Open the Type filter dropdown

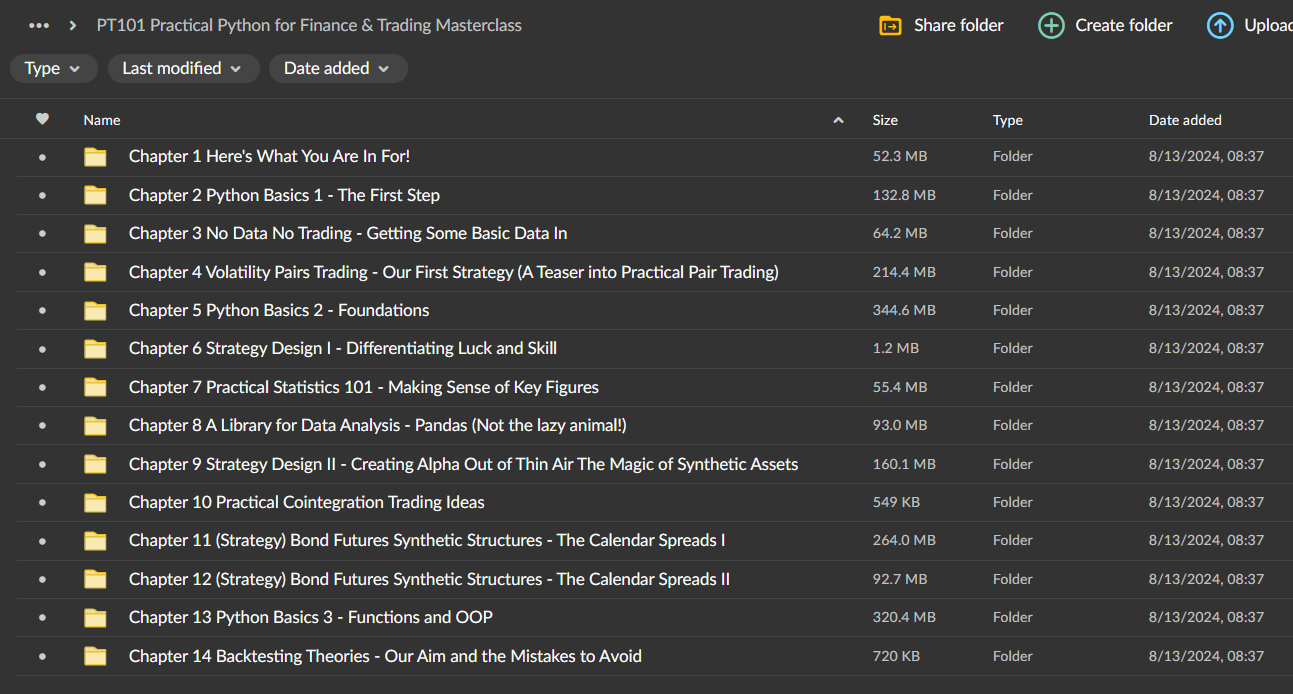point(53,68)
